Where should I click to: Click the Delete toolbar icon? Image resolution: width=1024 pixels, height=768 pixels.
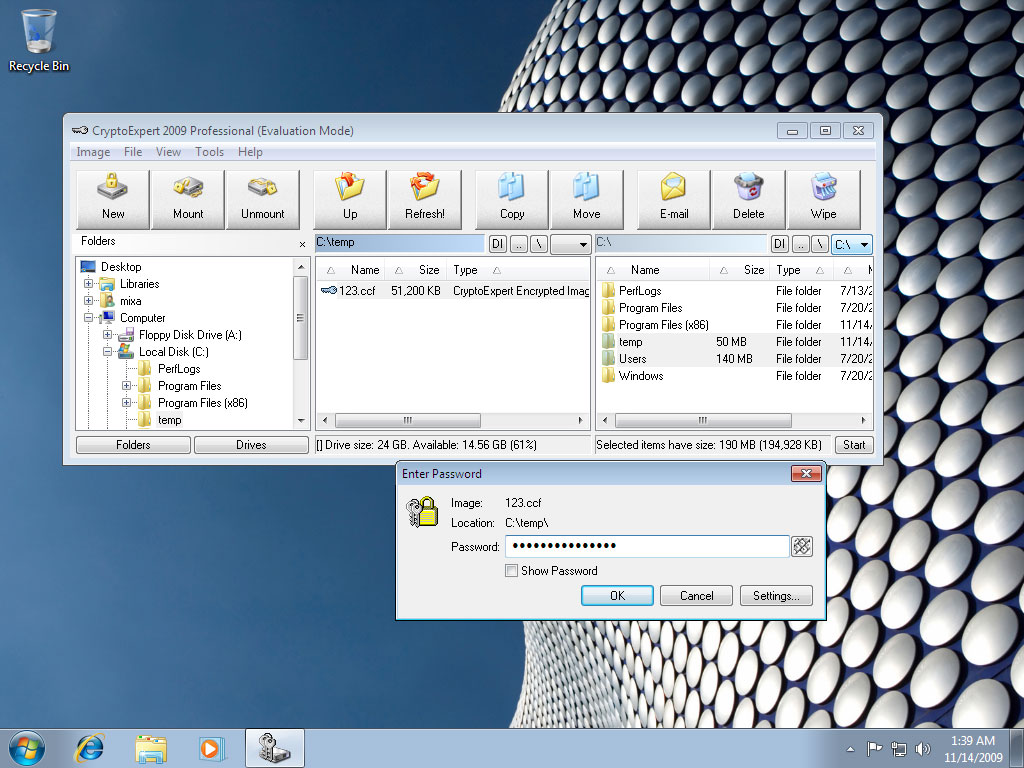coord(748,198)
